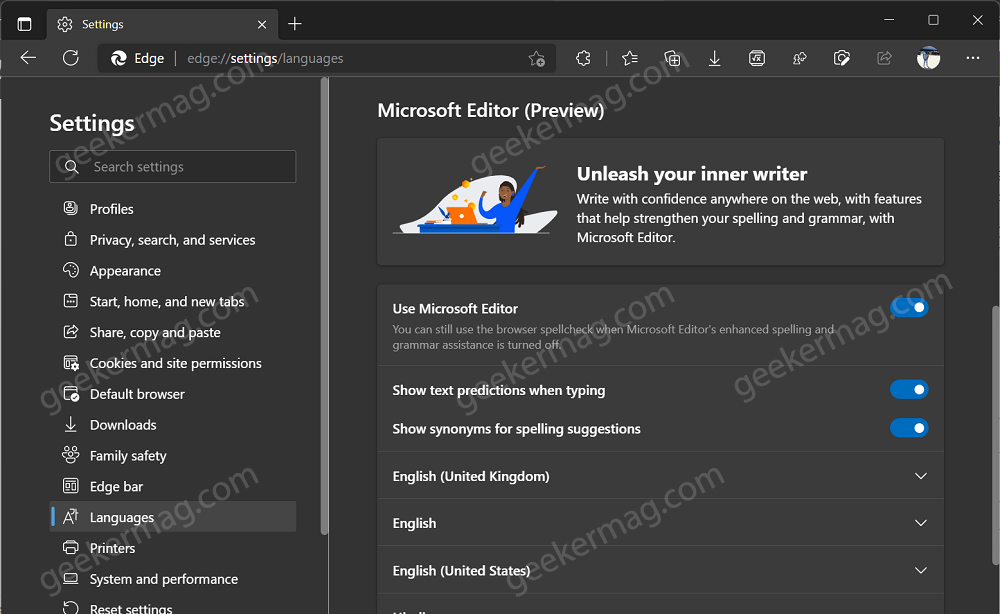Click the writer illustration image

click(476, 200)
